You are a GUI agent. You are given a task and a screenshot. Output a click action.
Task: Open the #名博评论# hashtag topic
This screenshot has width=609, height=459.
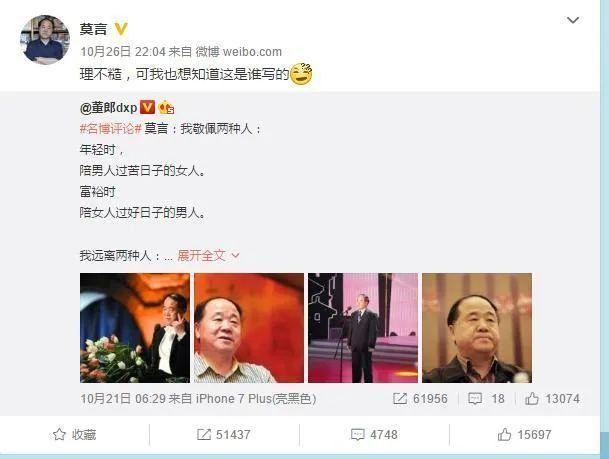pos(111,129)
